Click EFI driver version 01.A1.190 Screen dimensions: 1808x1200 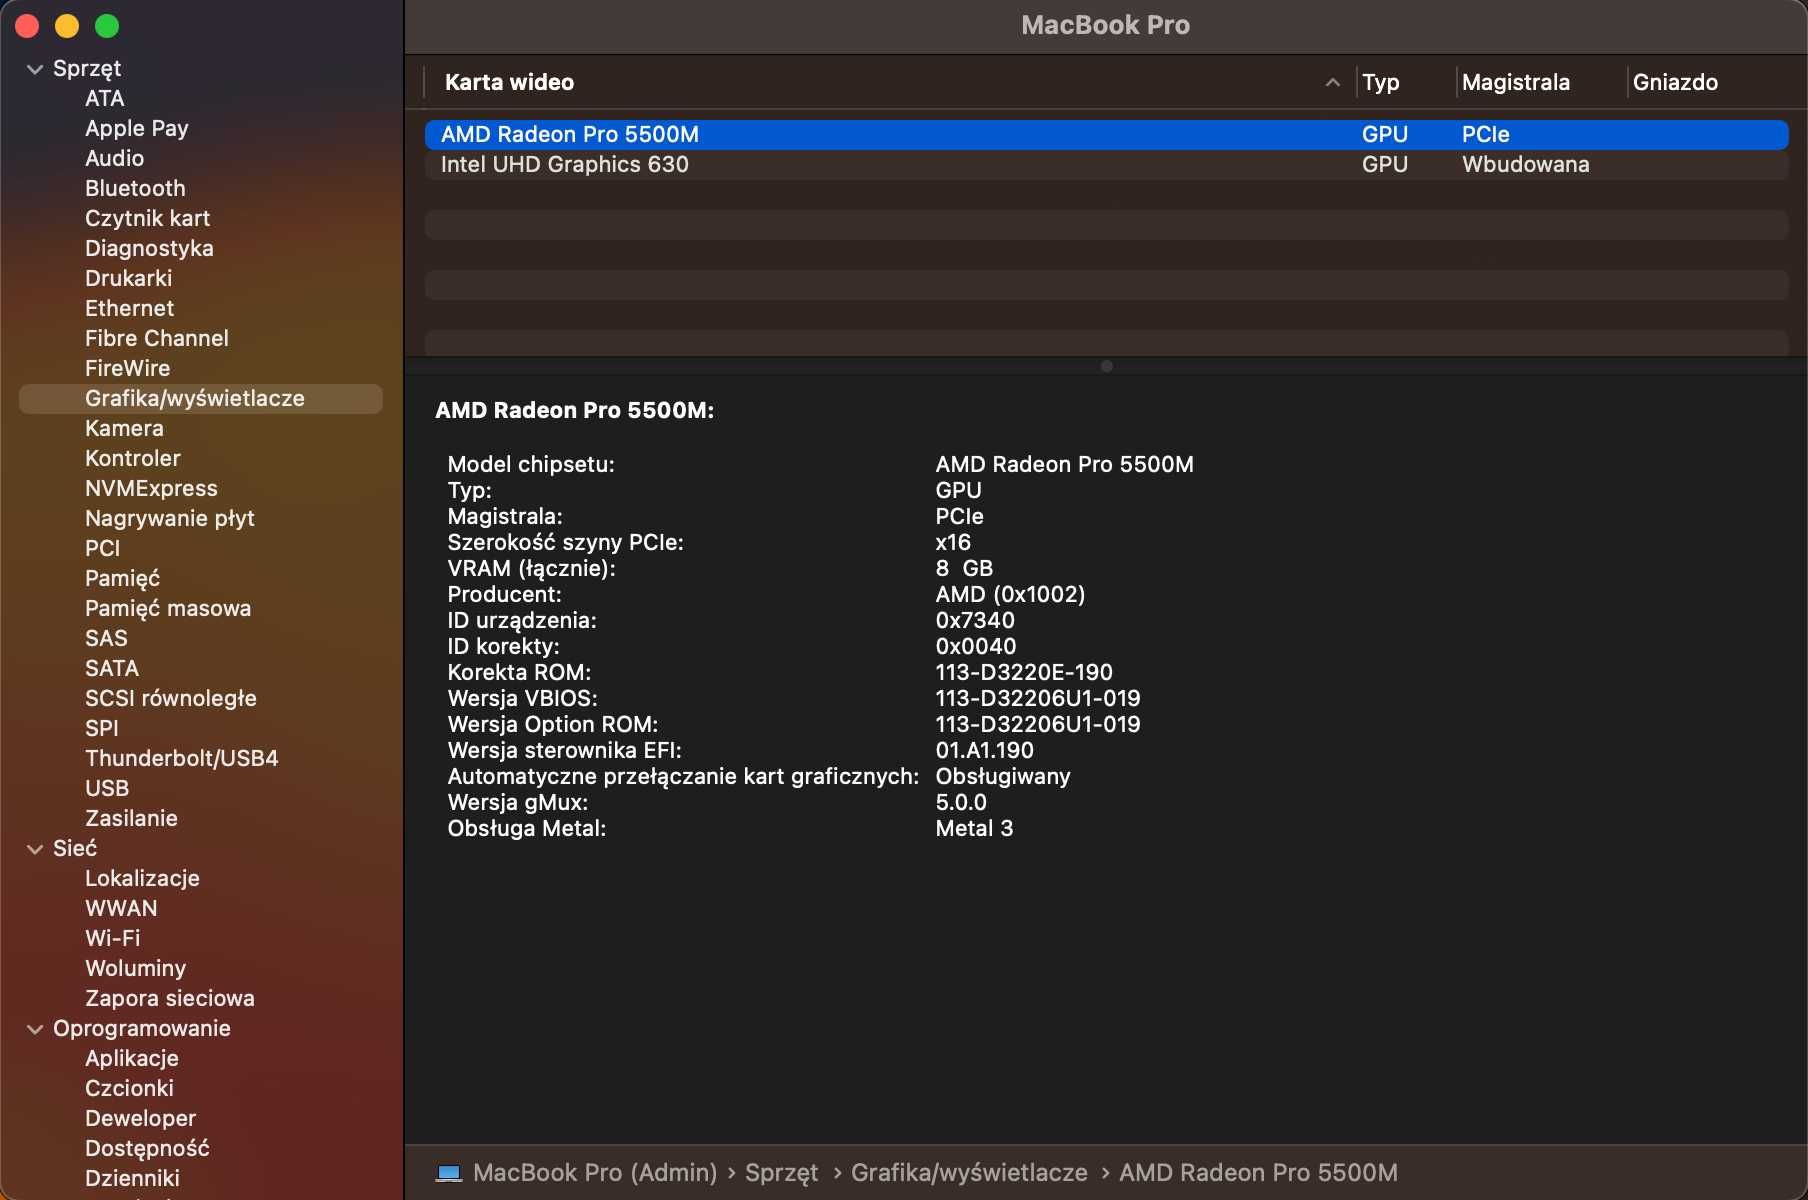point(985,750)
